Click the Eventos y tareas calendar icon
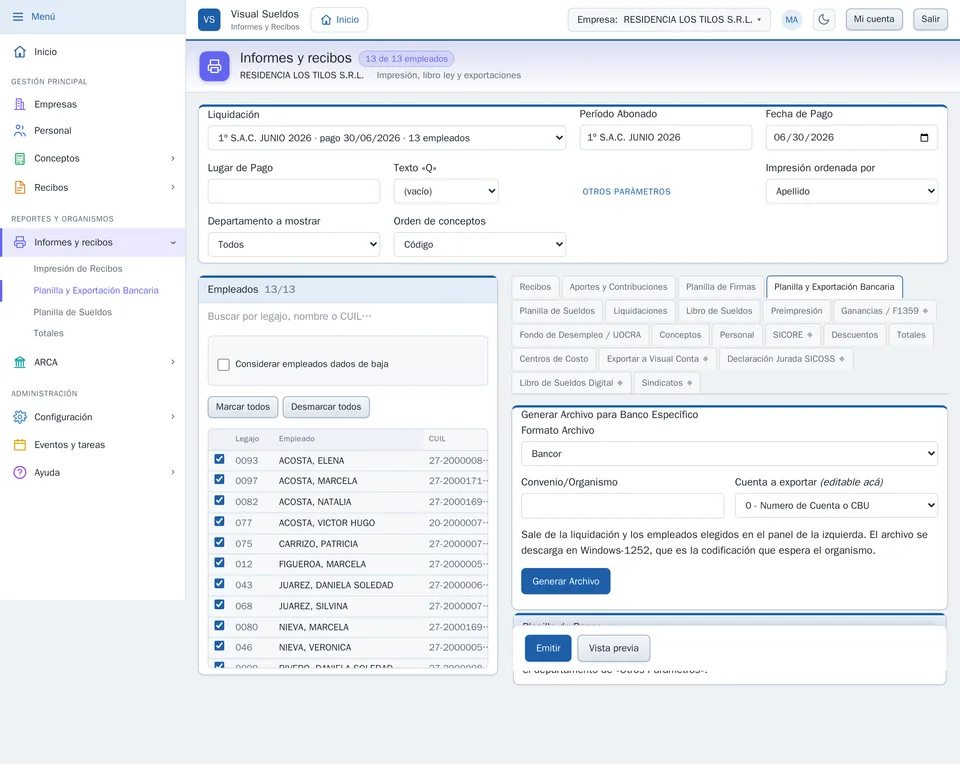This screenshot has height=764, width=960. point(20,445)
